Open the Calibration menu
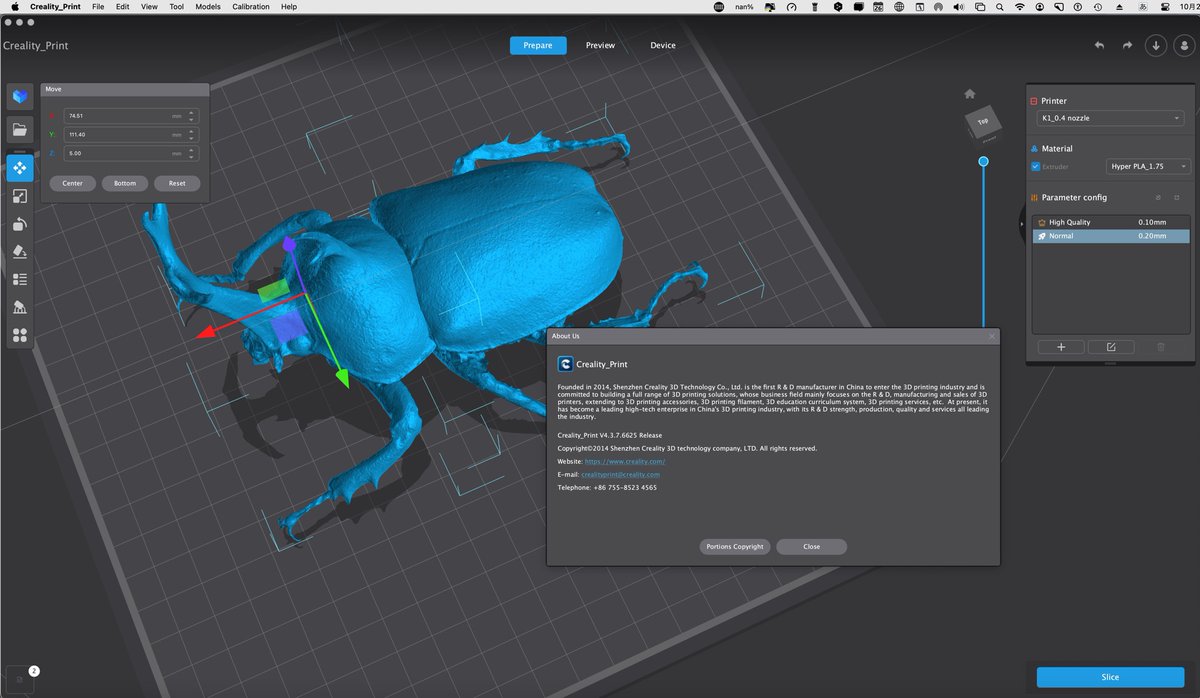 click(251, 7)
